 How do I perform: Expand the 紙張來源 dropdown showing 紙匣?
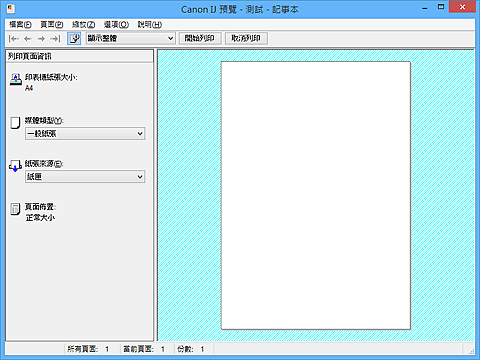click(85, 177)
